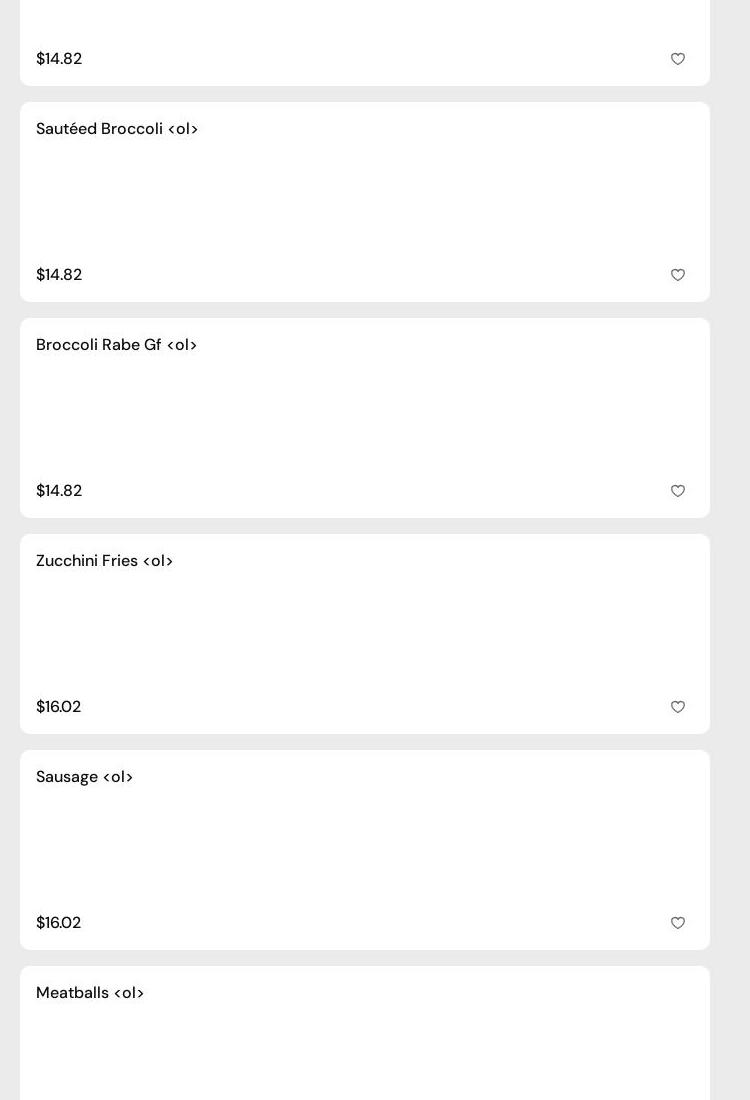Click the $14.82 price under Broccoli Rabe Gf
Viewport: 750px width, 1100px height.
[59, 491]
